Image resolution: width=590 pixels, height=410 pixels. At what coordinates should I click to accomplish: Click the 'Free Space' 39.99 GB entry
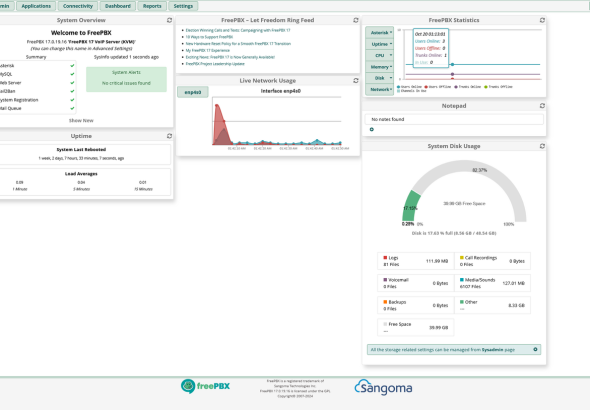click(x=416, y=327)
